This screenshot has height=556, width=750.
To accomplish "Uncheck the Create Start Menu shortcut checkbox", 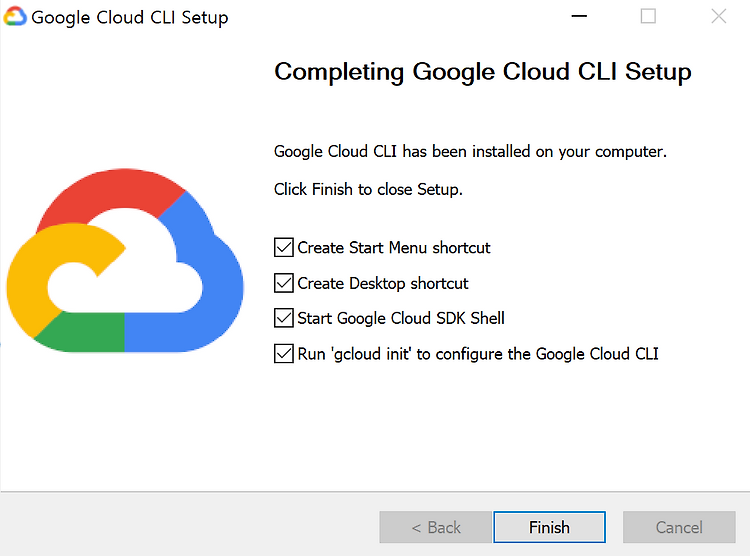I will pyautogui.click(x=284, y=247).
